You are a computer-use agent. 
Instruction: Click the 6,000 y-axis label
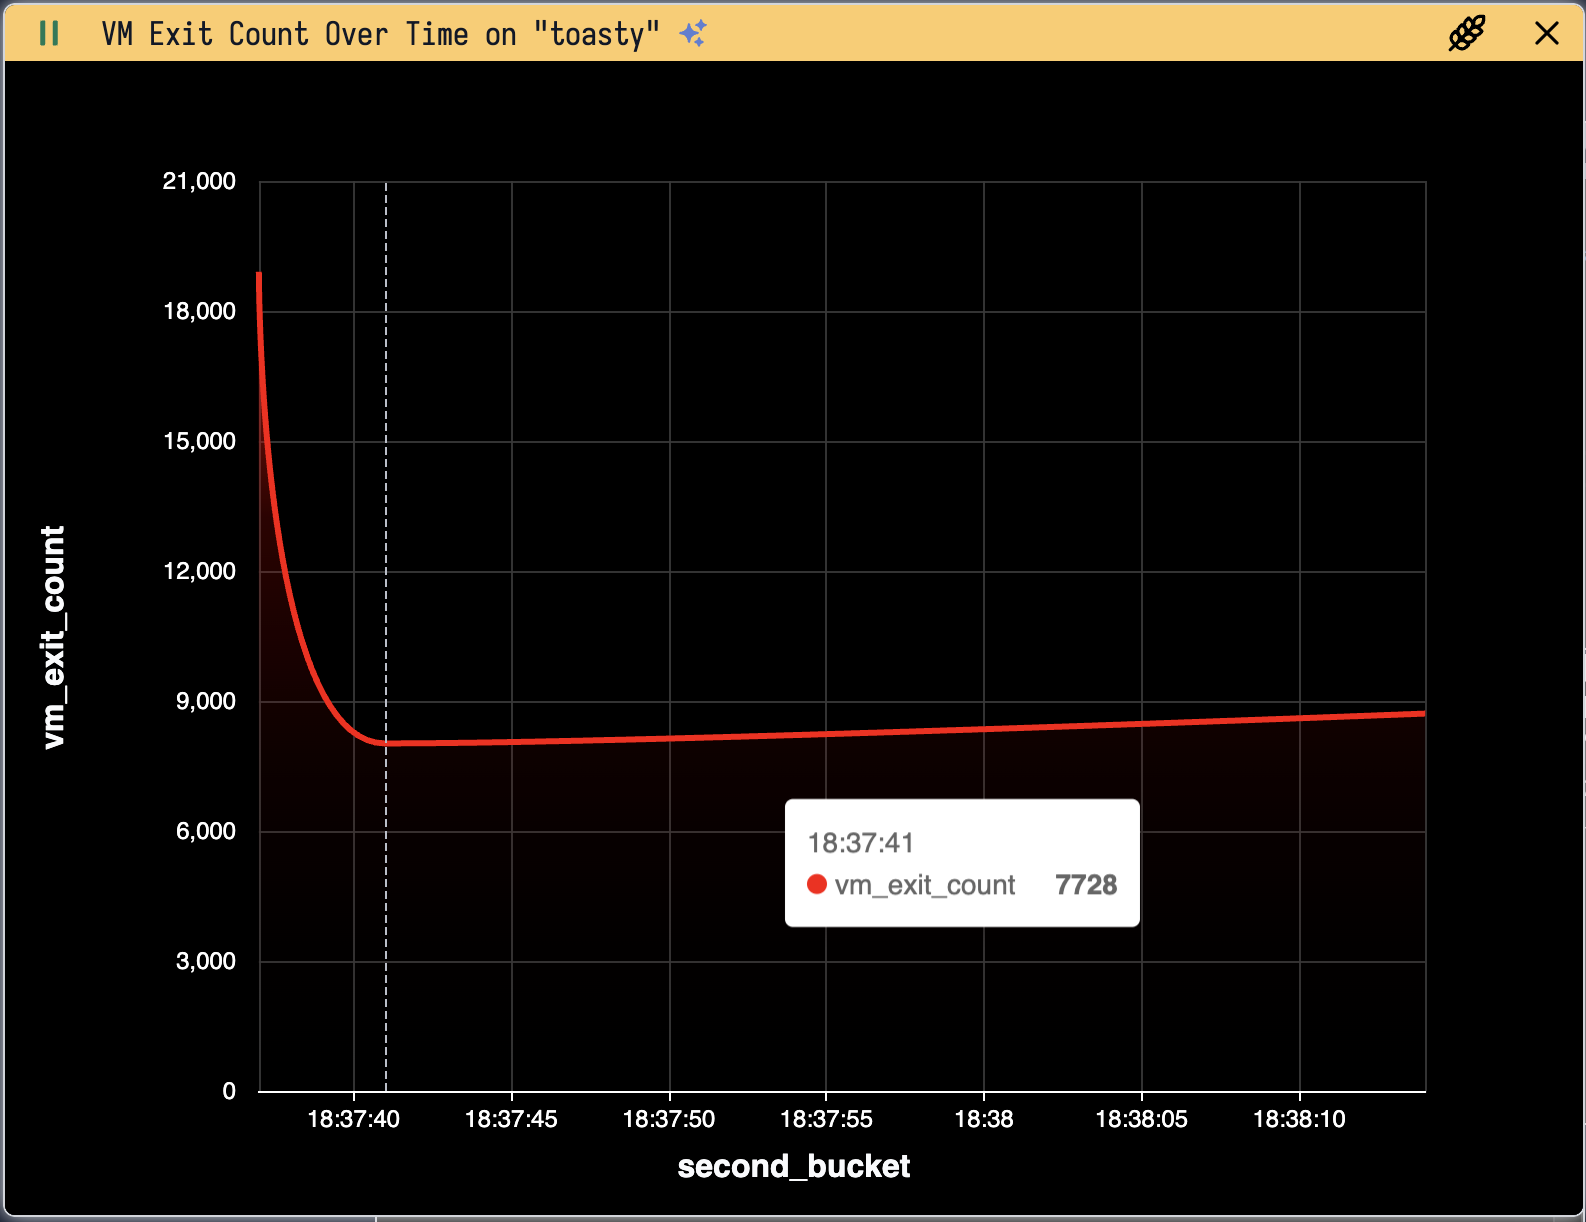click(x=206, y=831)
